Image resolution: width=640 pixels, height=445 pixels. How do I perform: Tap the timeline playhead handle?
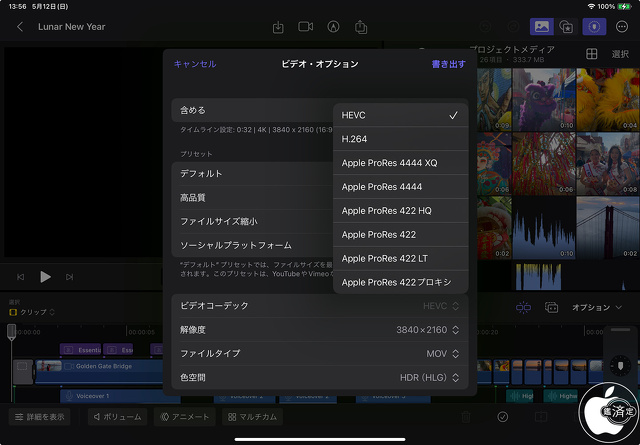point(11,332)
